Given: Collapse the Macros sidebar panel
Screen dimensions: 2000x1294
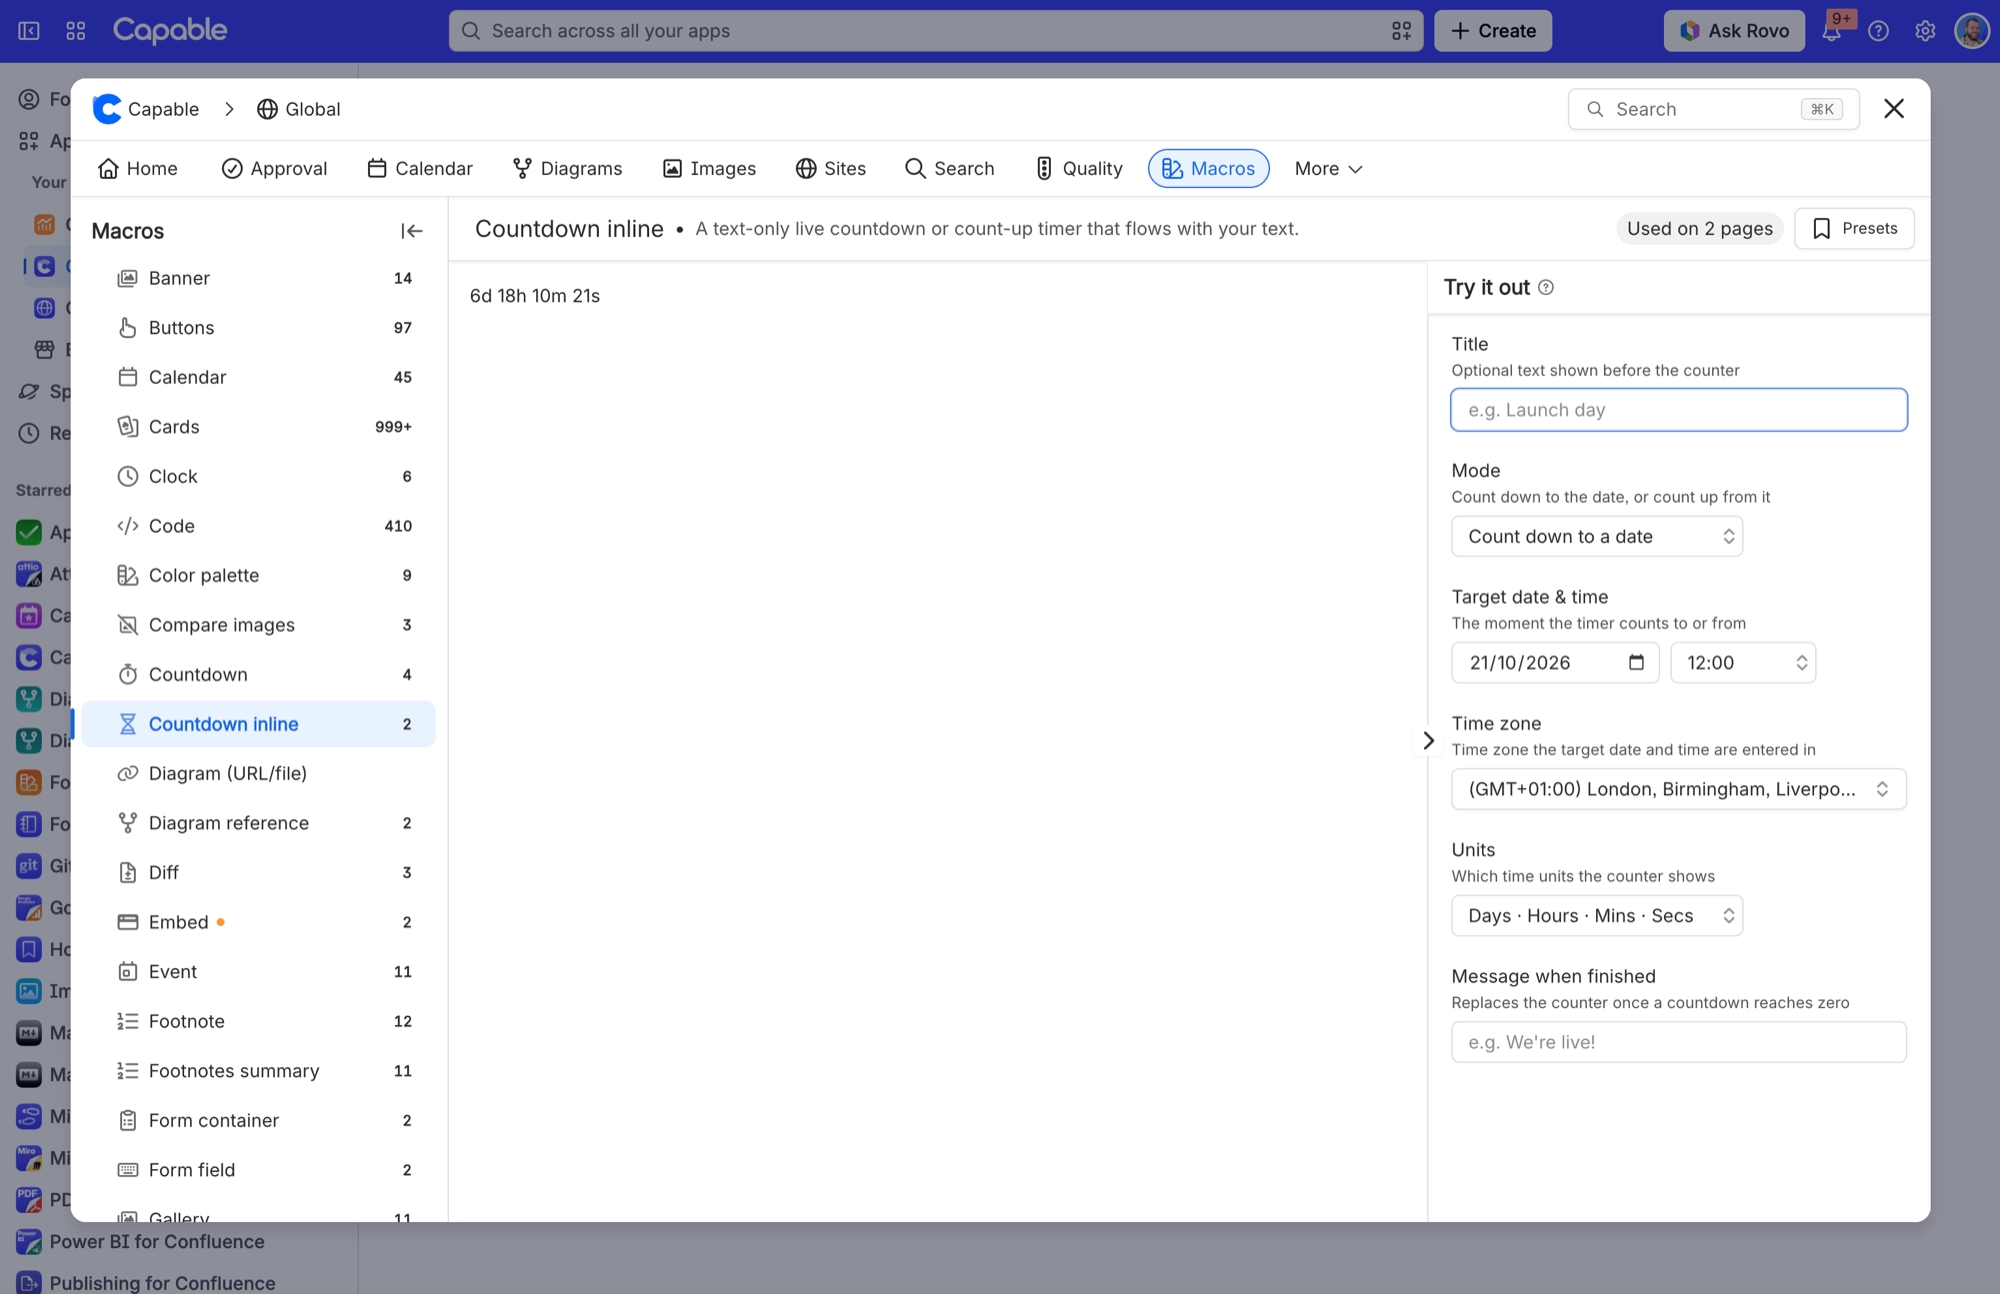Looking at the screenshot, I should point(411,231).
